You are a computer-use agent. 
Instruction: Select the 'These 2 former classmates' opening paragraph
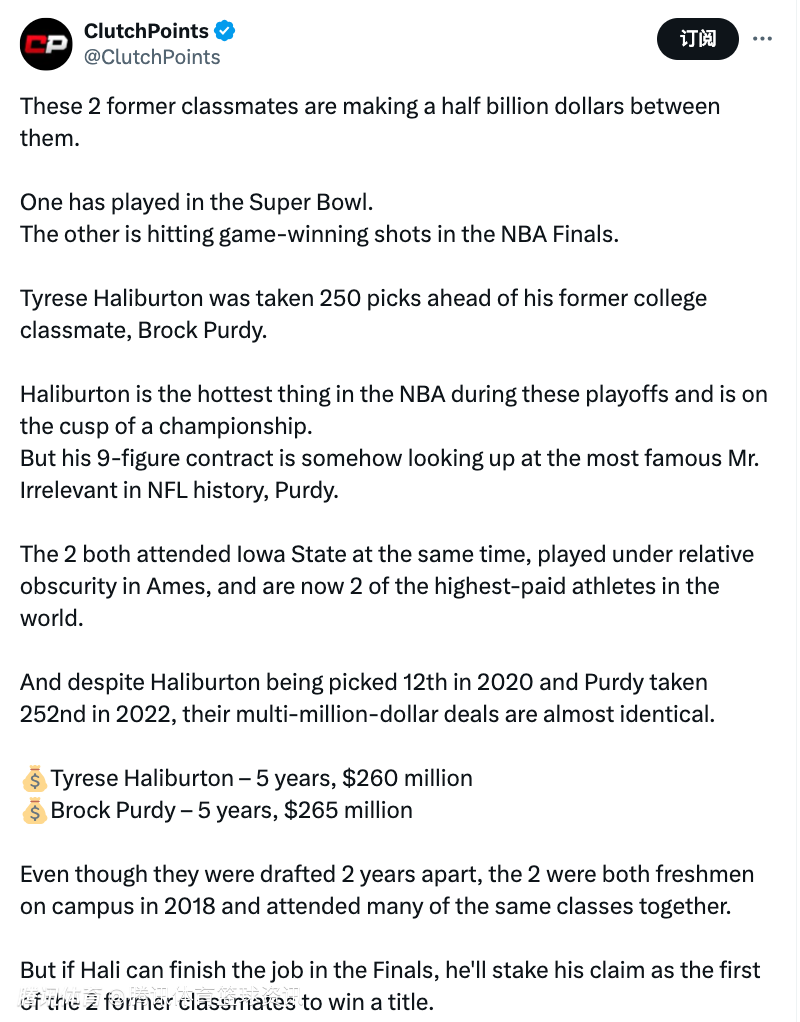370,122
